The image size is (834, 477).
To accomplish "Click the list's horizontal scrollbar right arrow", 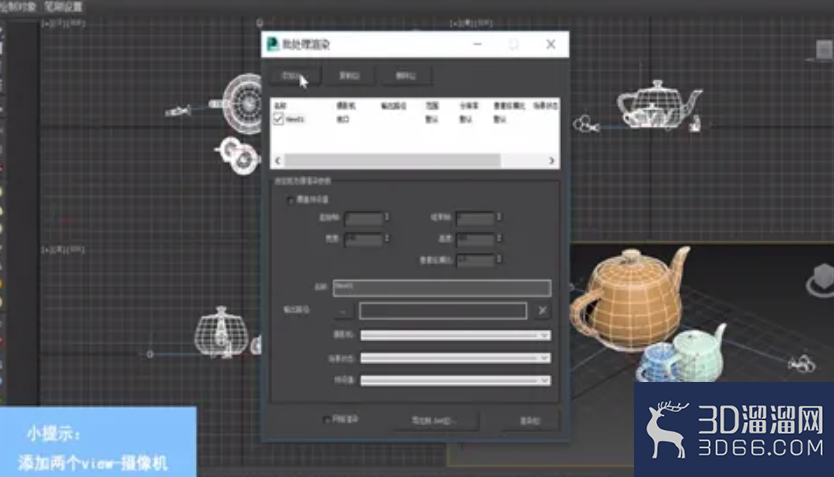I will 552,161.
